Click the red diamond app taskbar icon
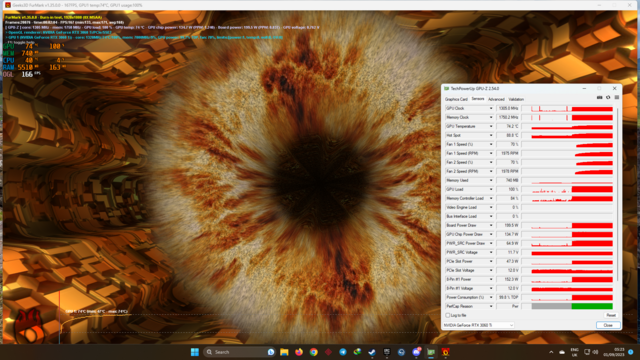 [x=328, y=352]
